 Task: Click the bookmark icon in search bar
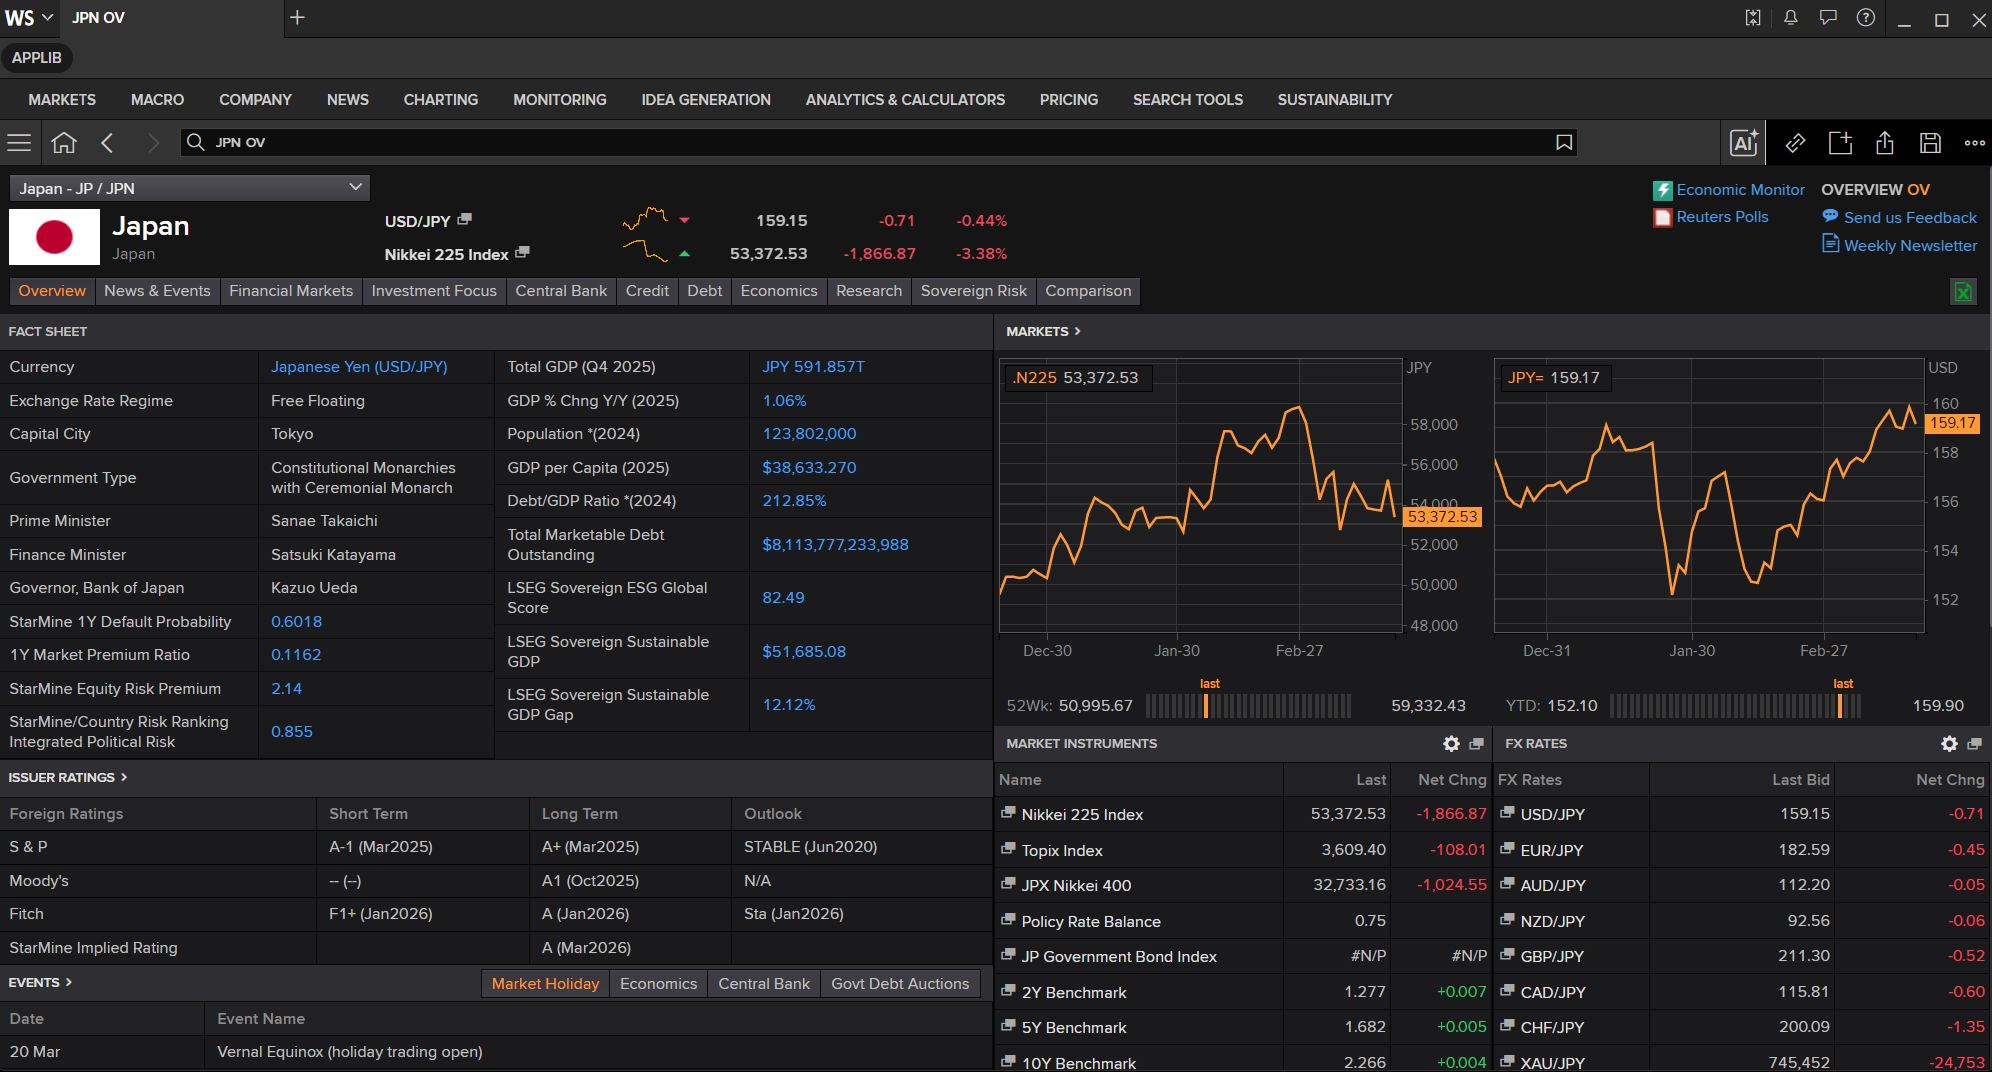point(1564,142)
